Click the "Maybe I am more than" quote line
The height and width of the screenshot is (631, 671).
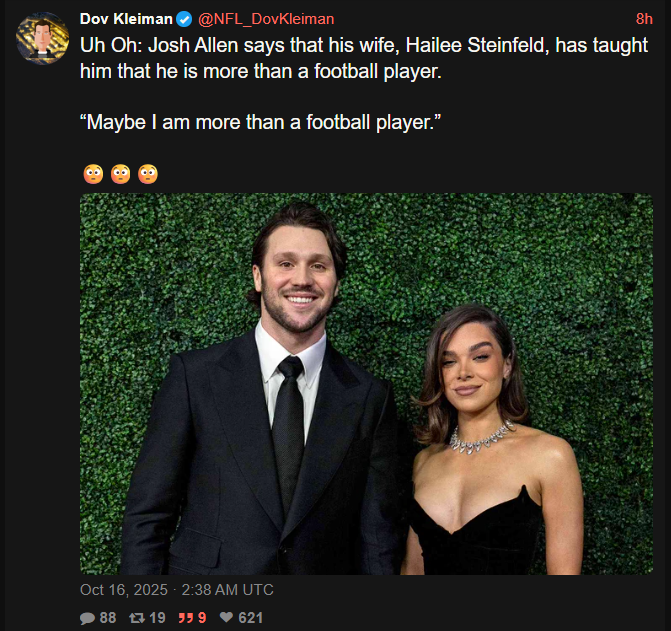point(261,127)
